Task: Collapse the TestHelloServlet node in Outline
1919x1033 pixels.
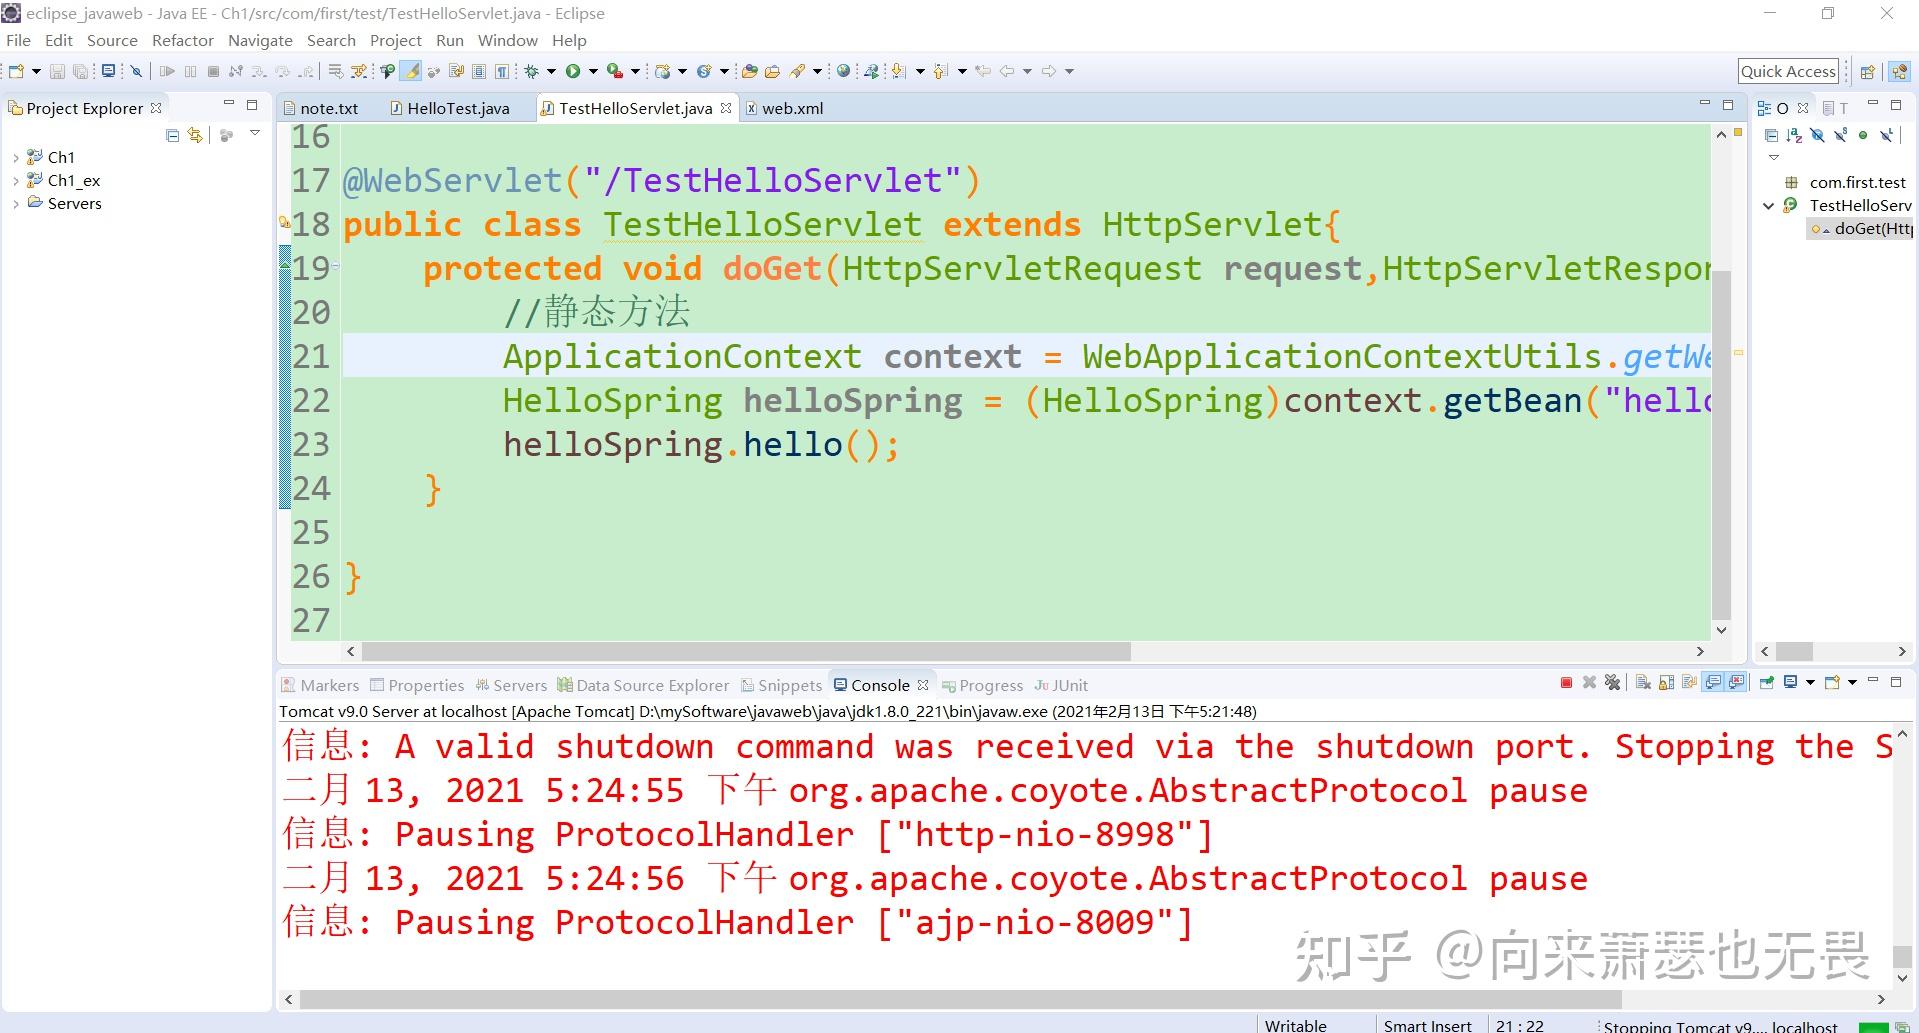Action: 1767,205
